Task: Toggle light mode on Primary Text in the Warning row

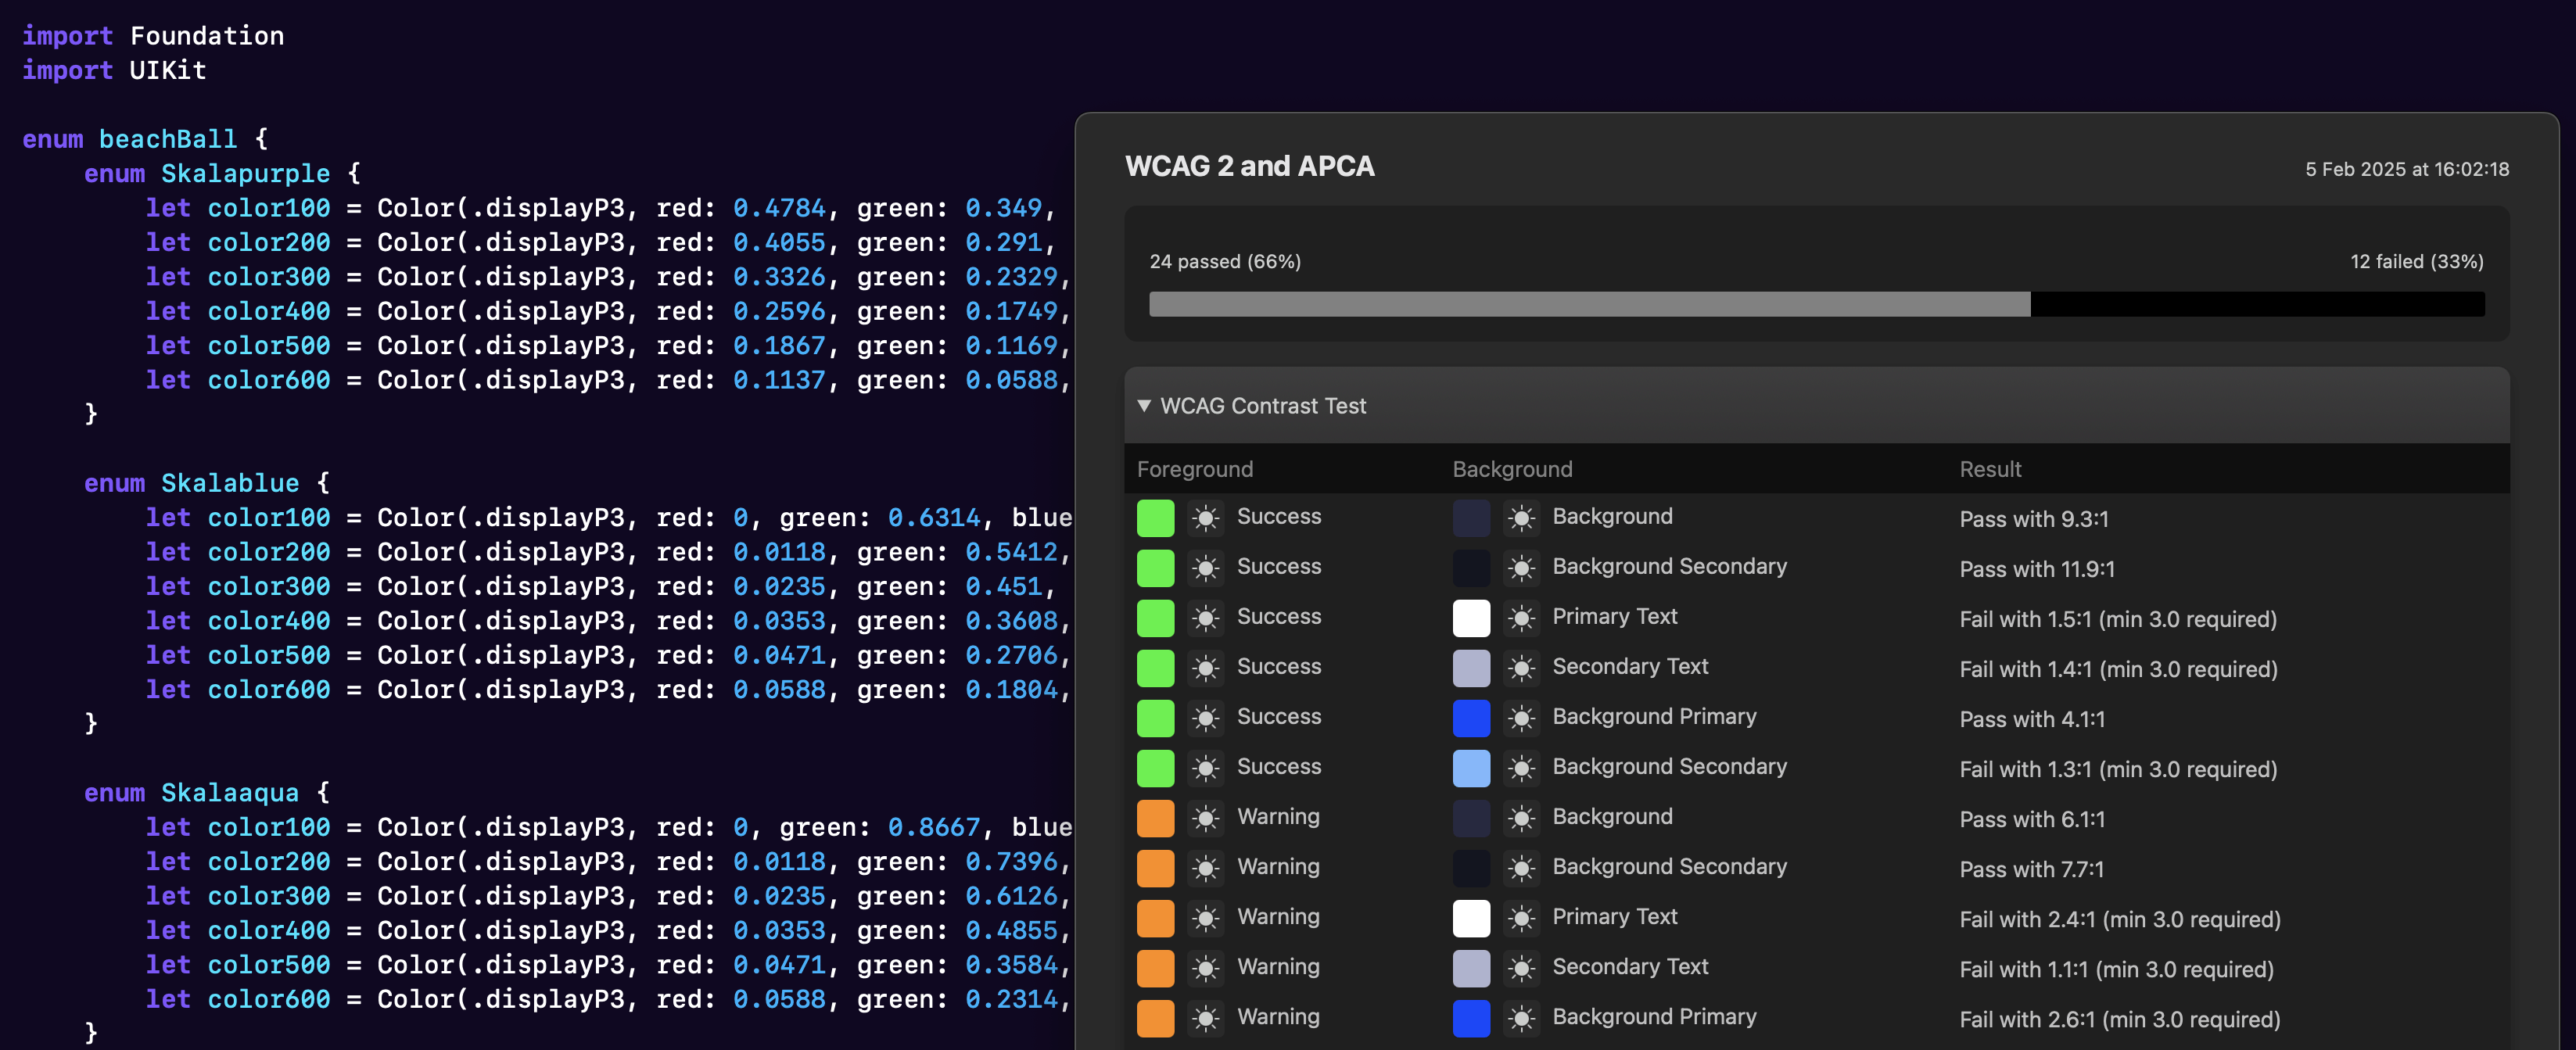Action: (x=1521, y=917)
